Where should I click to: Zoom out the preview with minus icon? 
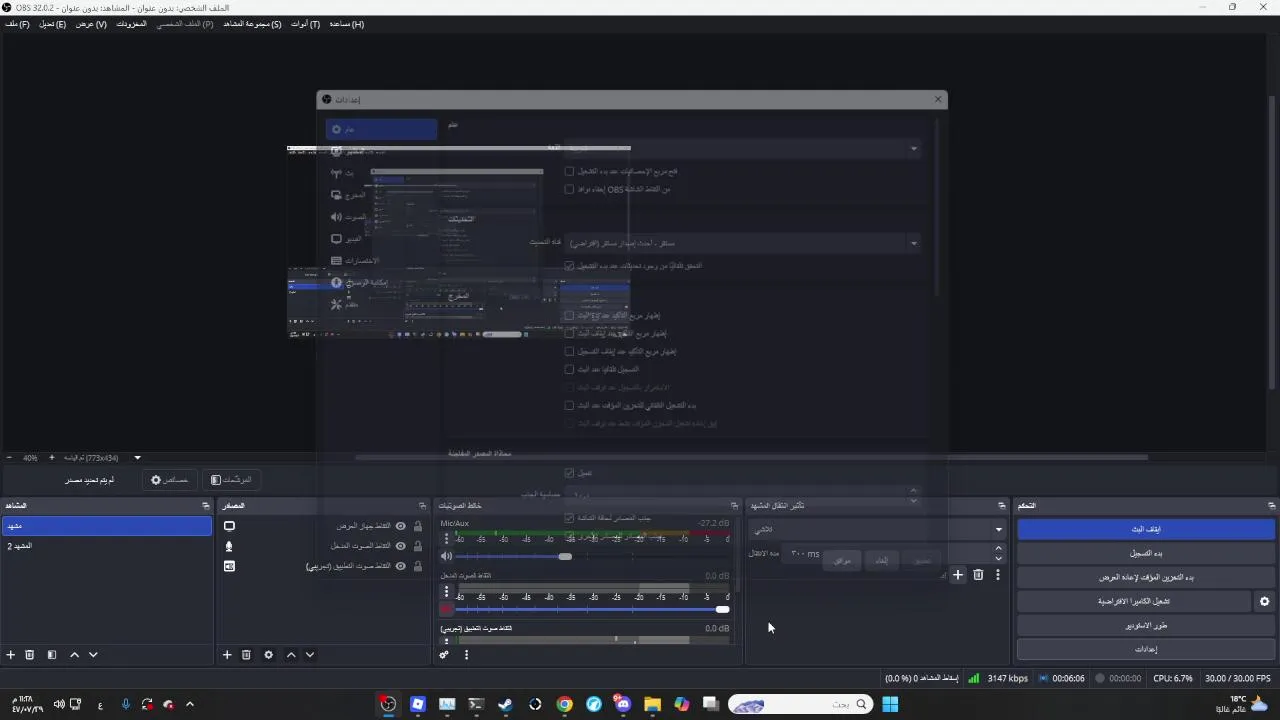pos(9,458)
